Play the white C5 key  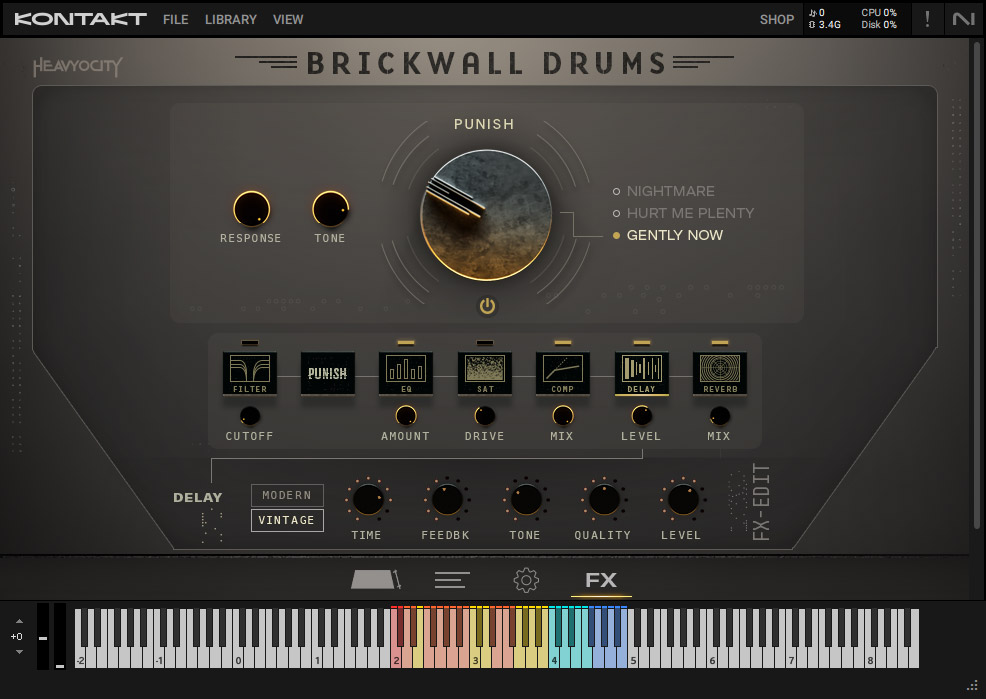pos(633,659)
